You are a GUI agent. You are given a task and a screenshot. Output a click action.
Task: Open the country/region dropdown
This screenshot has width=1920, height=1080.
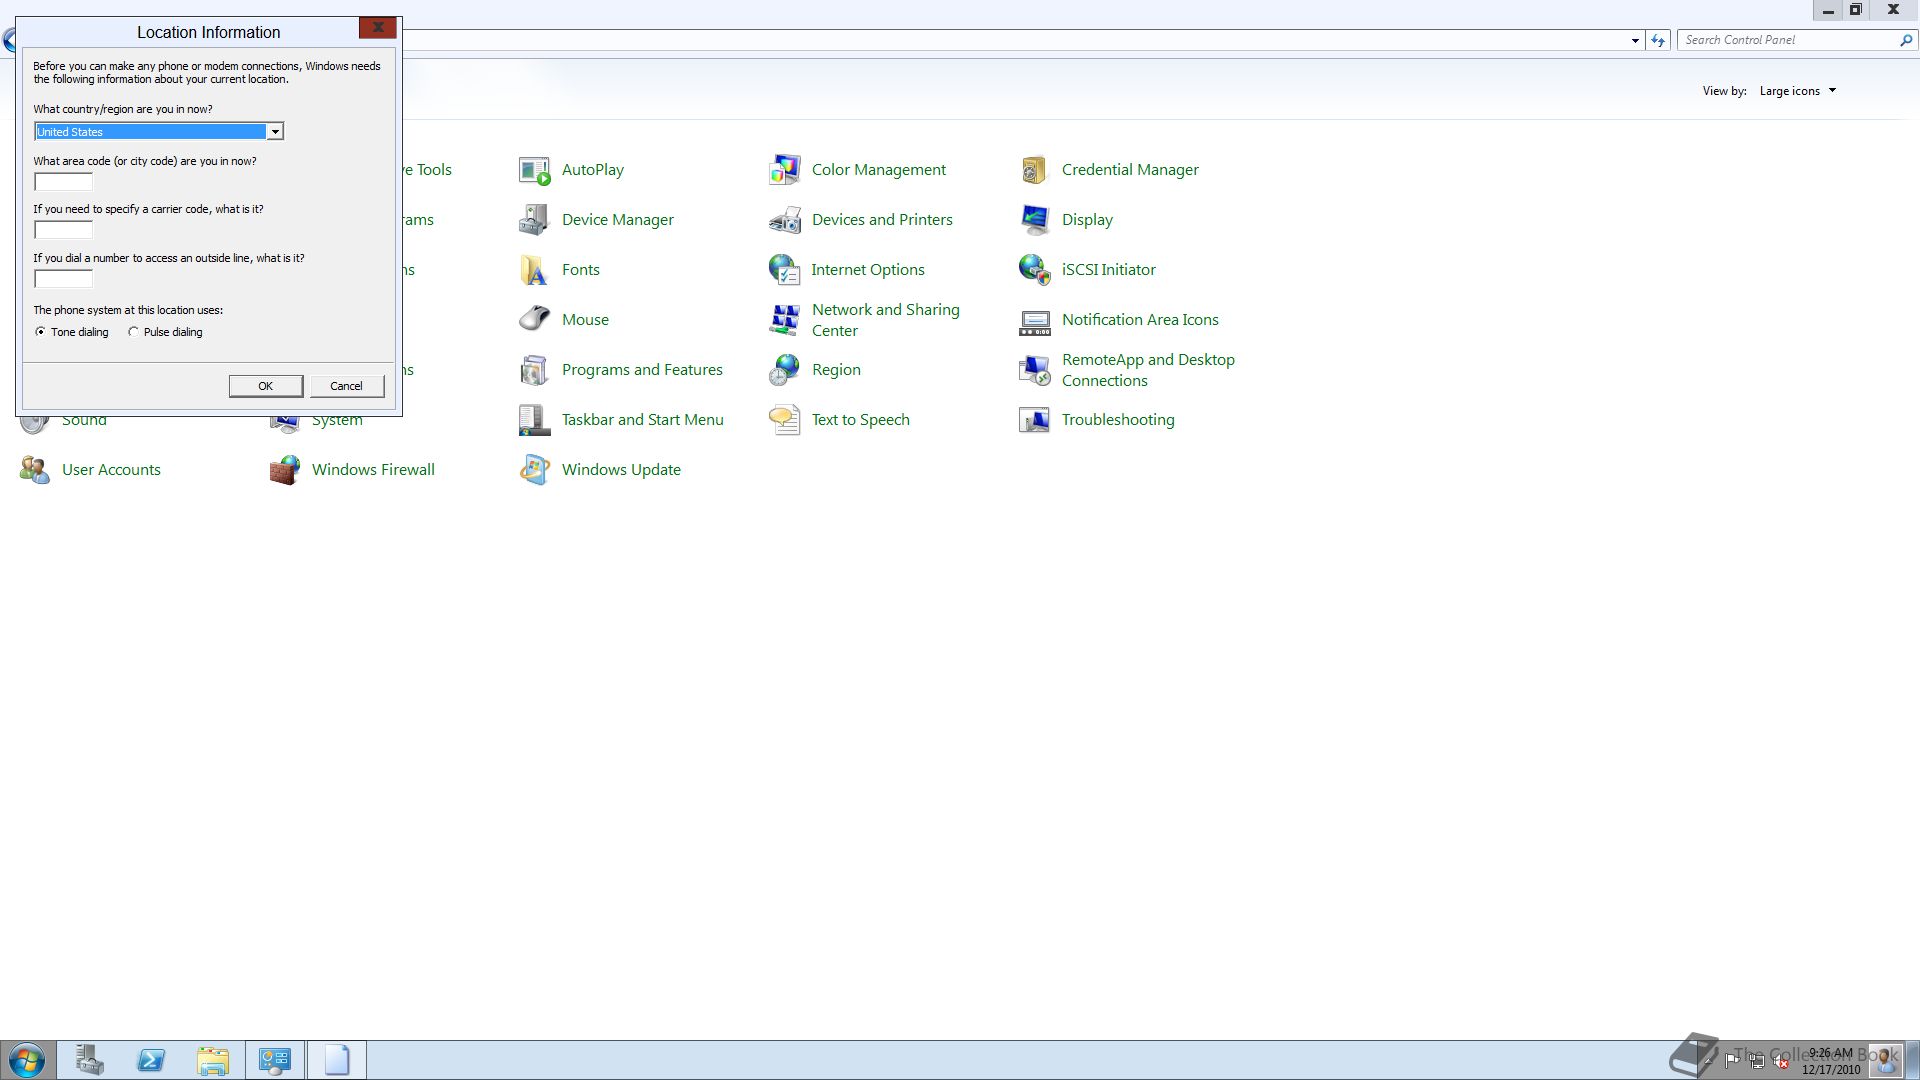click(x=274, y=132)
